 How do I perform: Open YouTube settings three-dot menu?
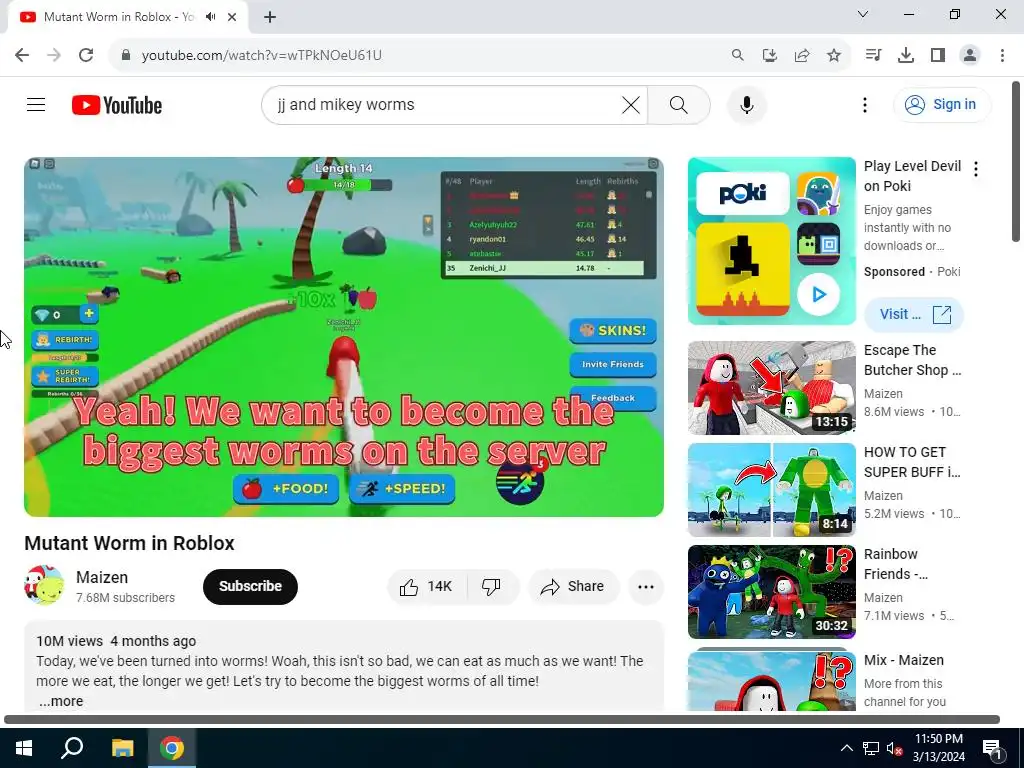point(865,104)
